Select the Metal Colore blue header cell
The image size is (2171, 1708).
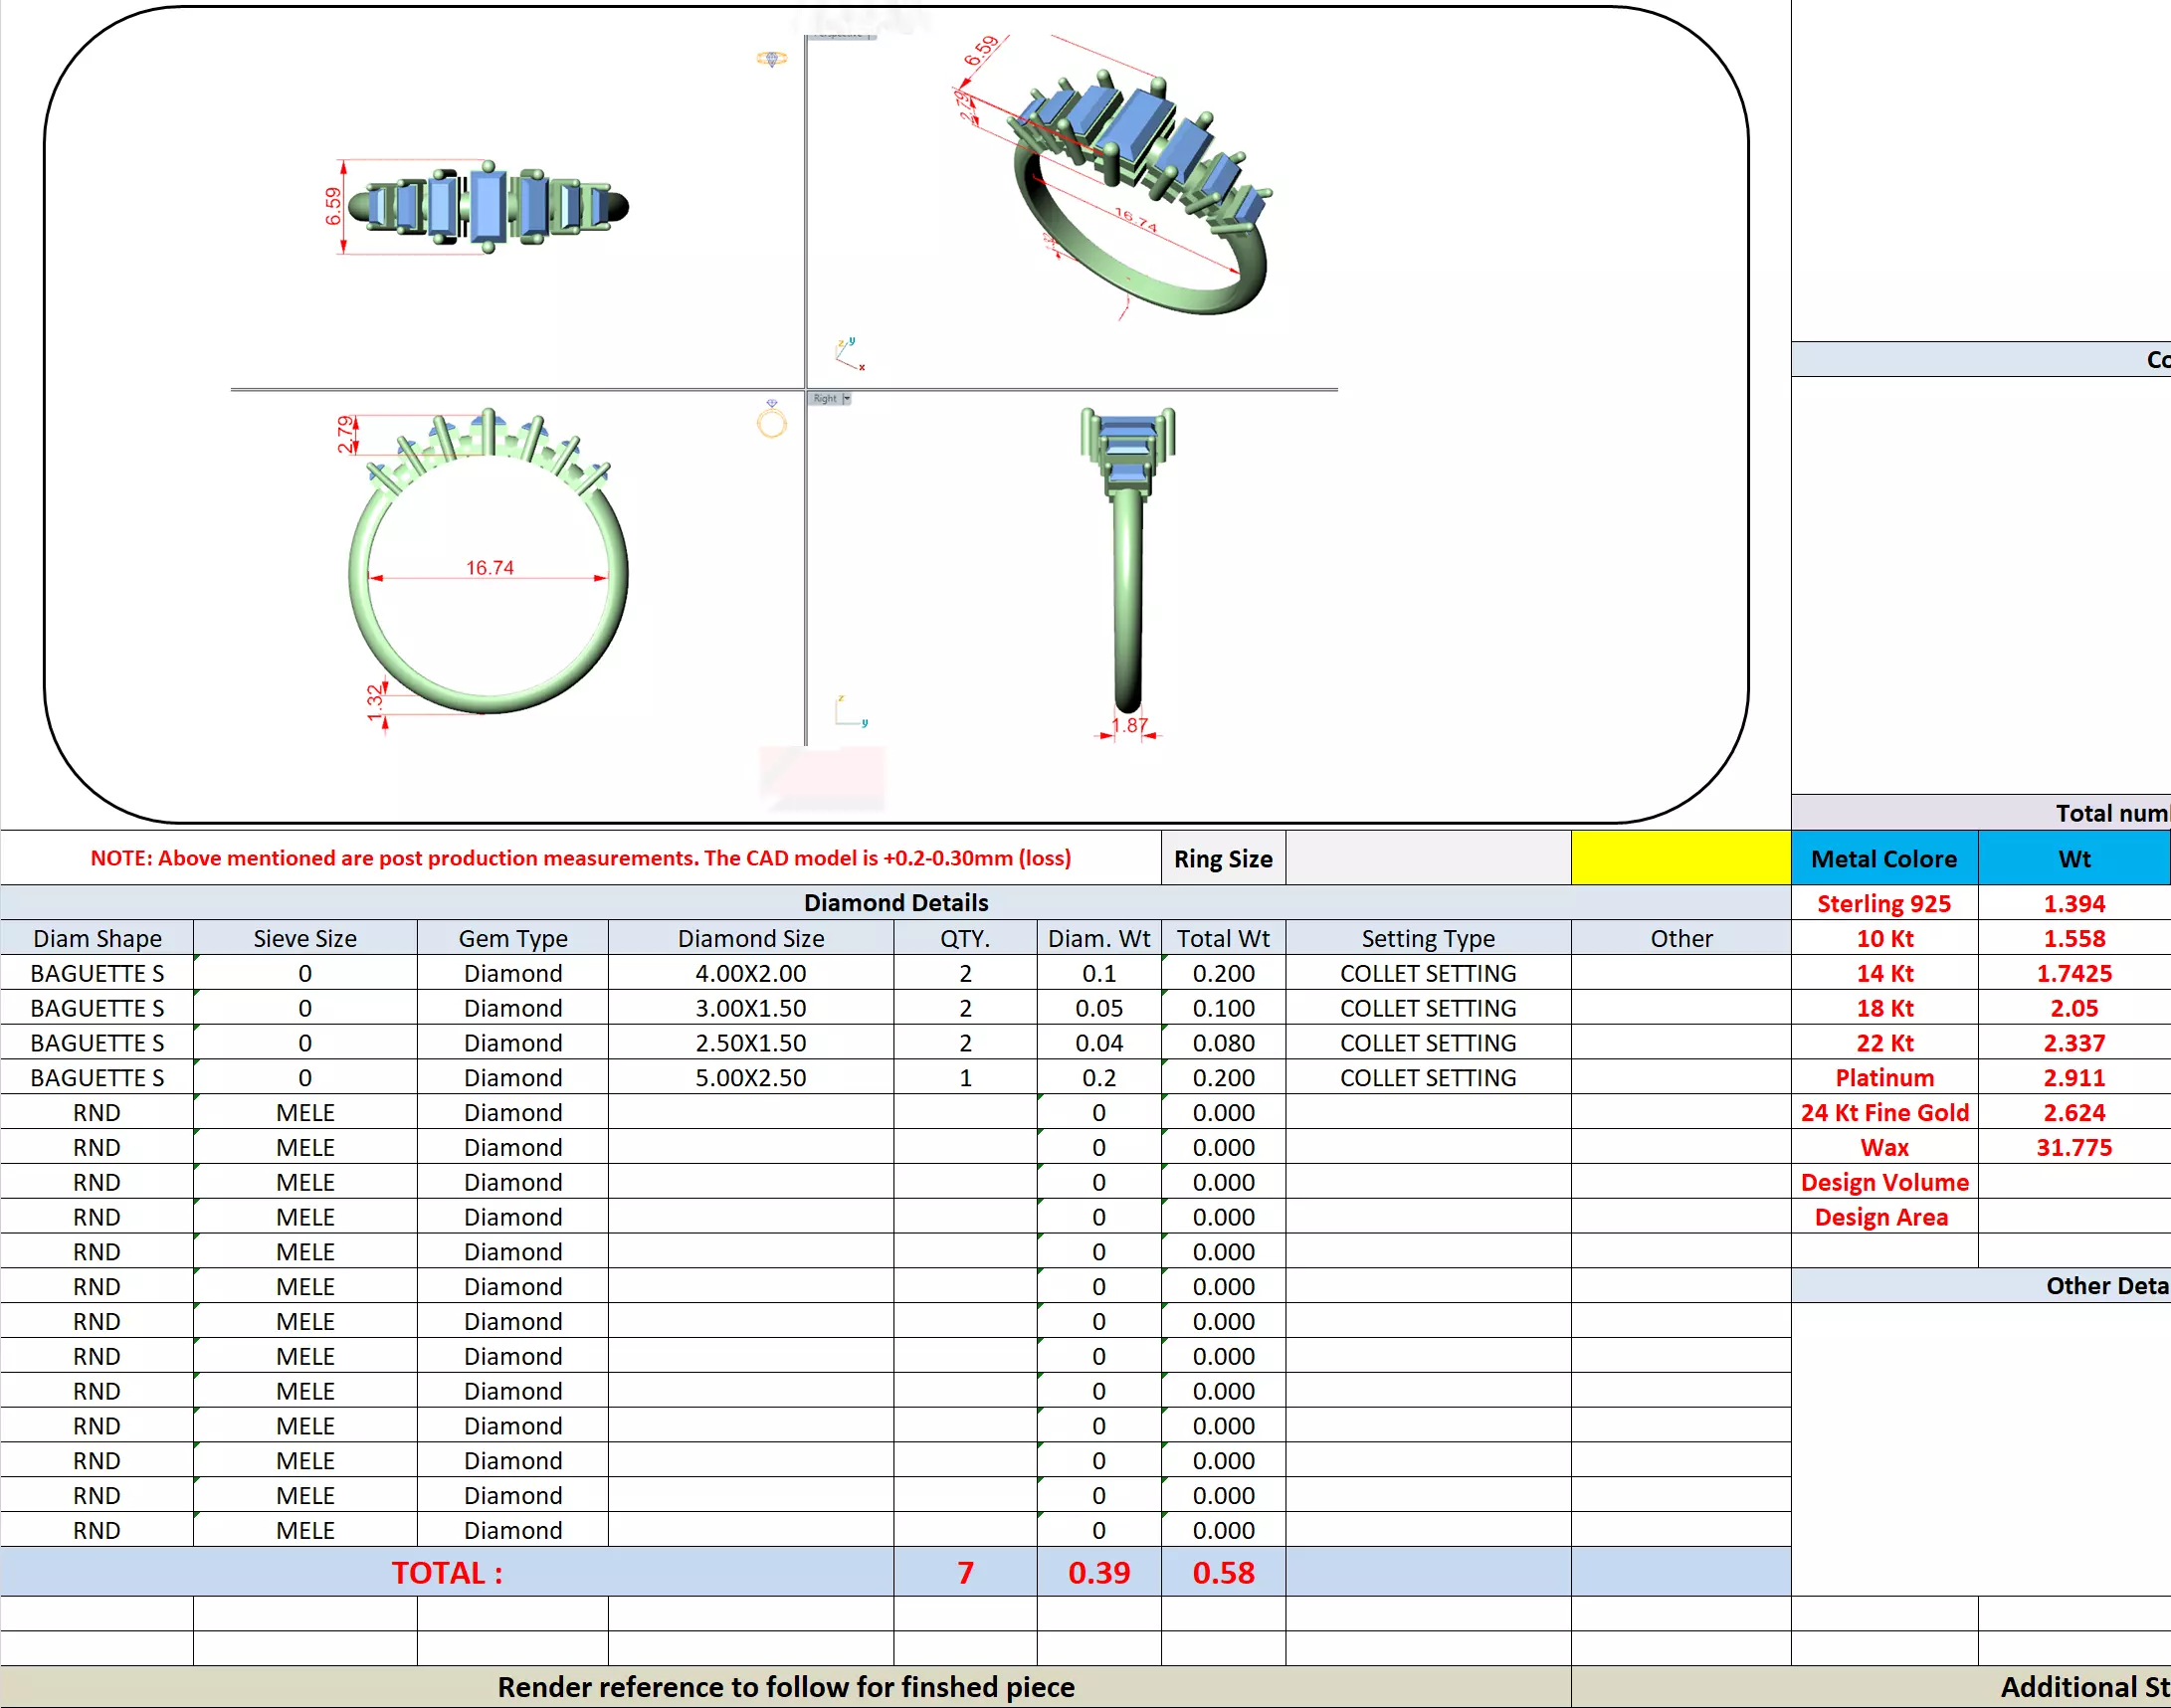[1883, 858]
